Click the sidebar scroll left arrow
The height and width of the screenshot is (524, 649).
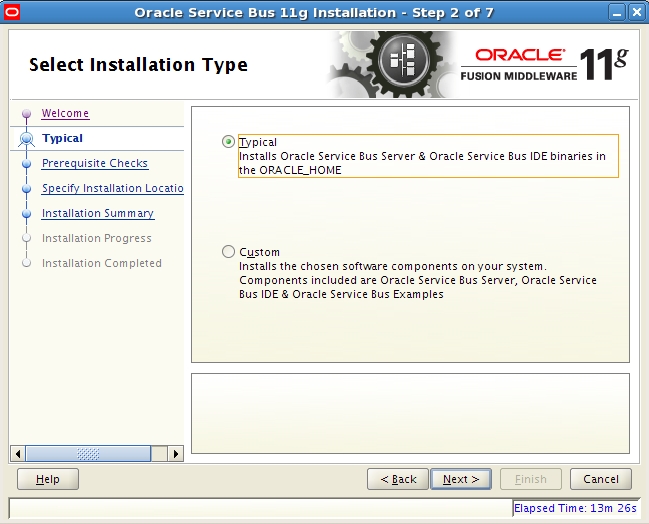[x=18, y=454]
